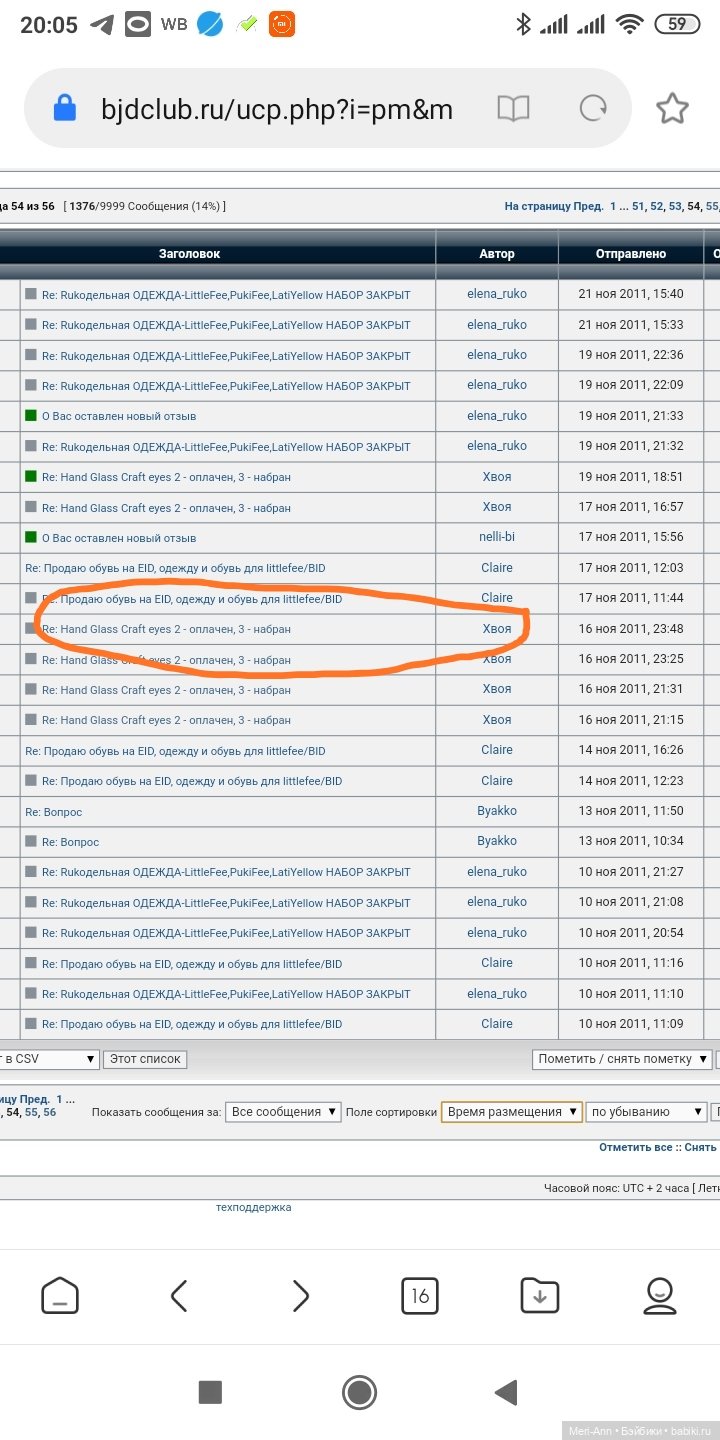Navigate back with the browser left arrow
Viewport: 720px width, 1440px height.
point(180,1296)
